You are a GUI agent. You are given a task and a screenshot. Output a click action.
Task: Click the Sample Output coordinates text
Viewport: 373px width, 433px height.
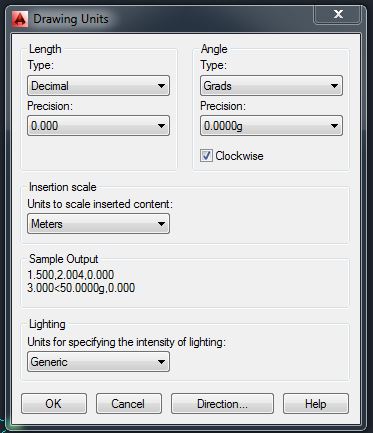coord(81,281)
